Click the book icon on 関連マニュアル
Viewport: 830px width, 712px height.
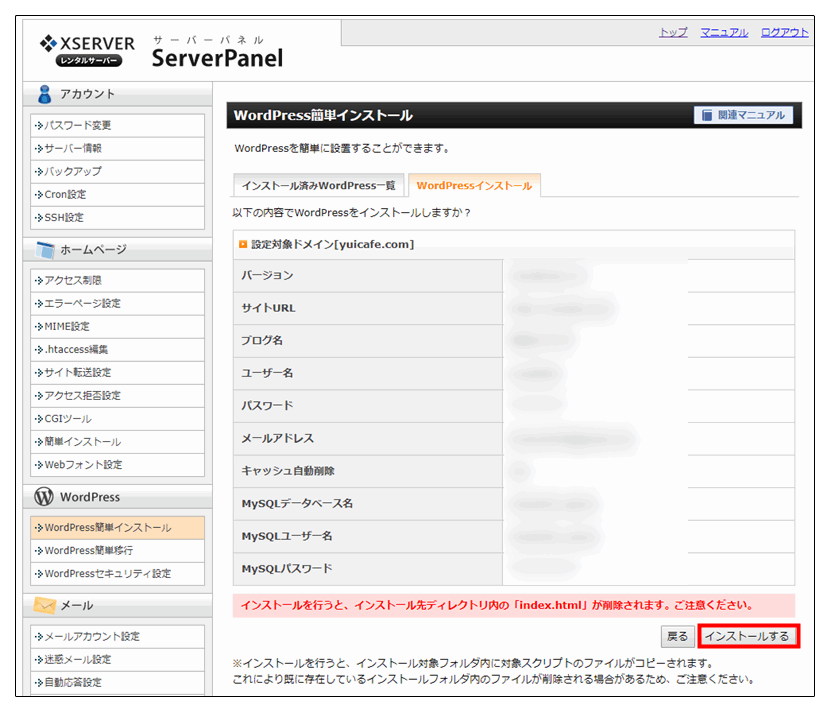click(707, 115)
